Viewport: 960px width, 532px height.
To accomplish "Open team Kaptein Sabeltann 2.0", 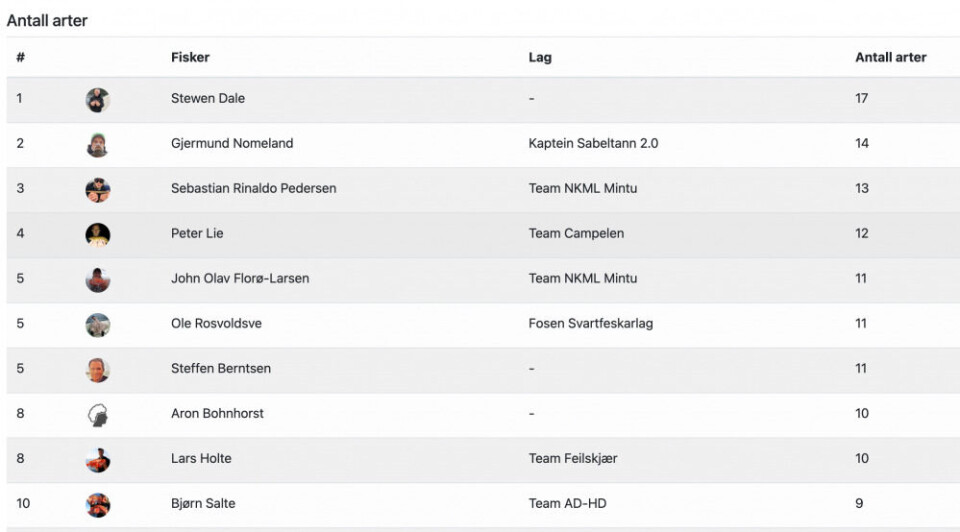I will pyautogui.click(x=593, y=143).
